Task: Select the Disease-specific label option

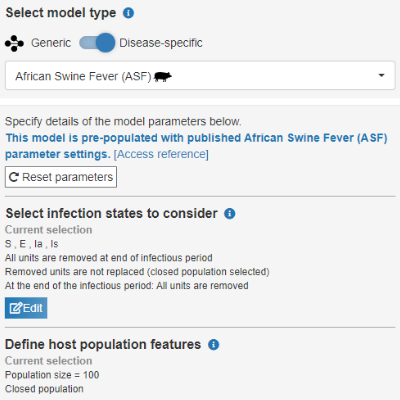Action: (x=161, y=43)
